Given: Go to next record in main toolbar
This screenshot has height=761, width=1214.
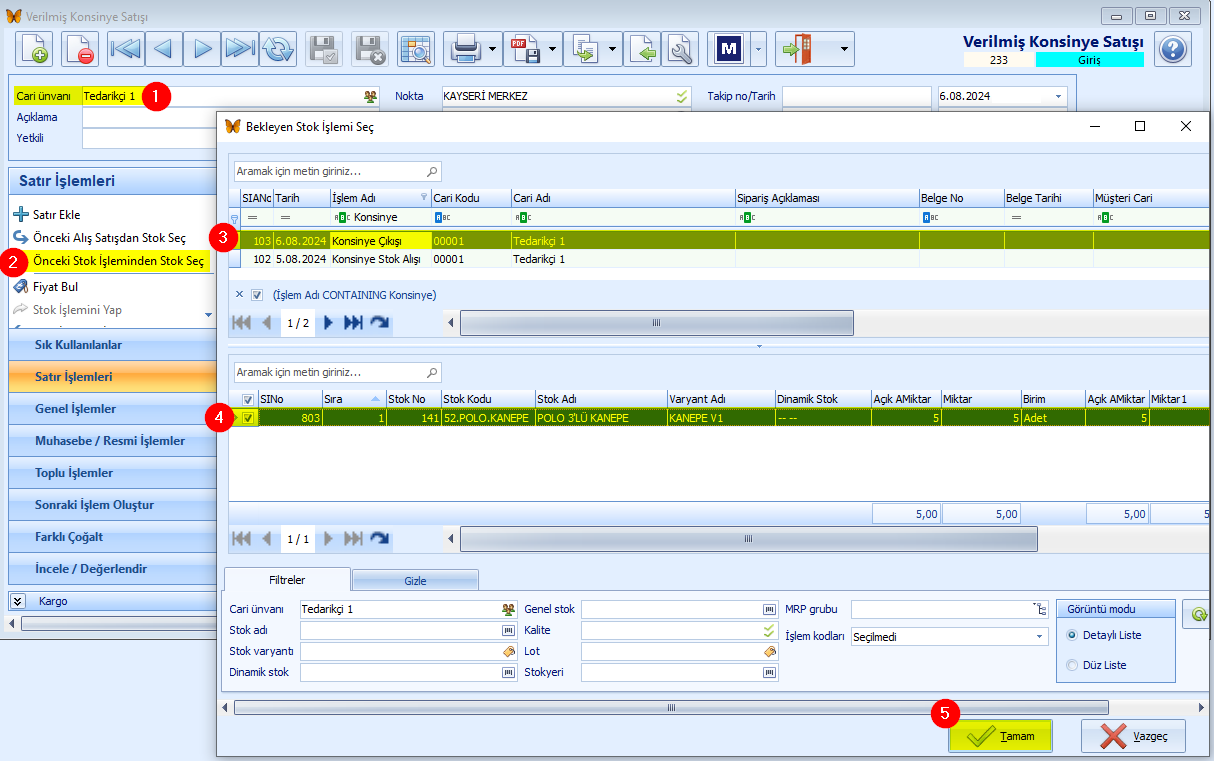Looking at the screenshot, I should (x=202, y=48).
